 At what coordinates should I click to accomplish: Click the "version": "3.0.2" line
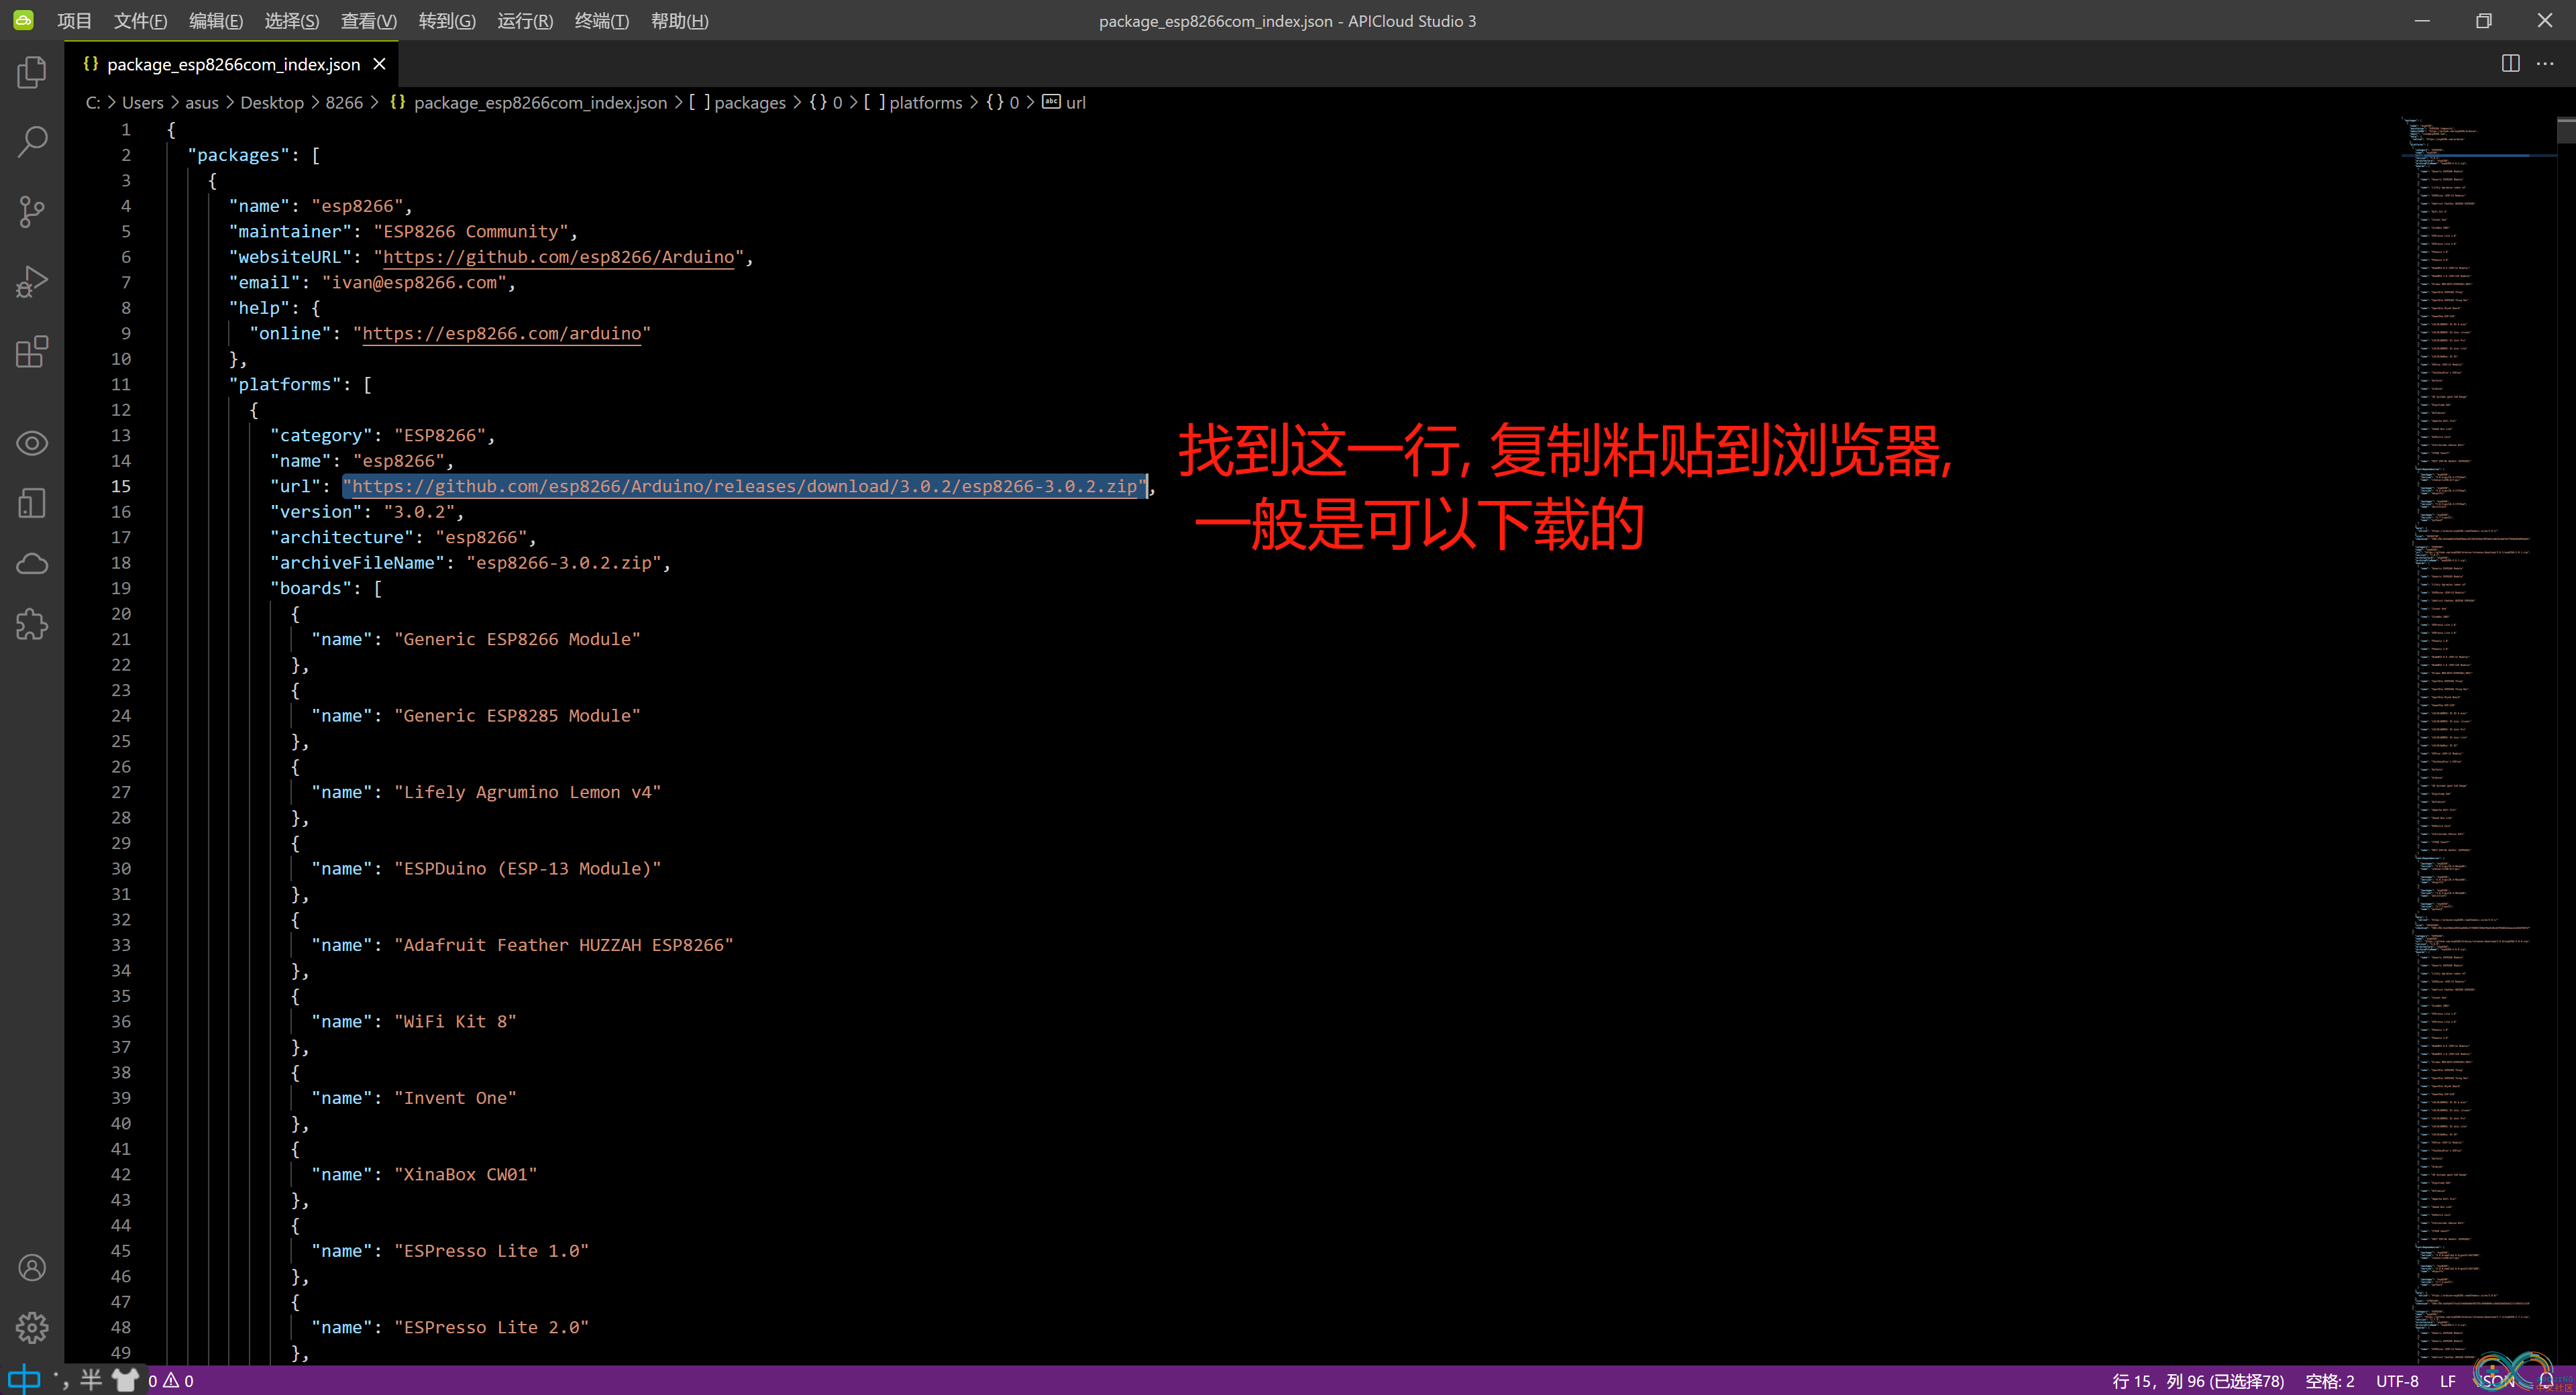click(367, 512)
